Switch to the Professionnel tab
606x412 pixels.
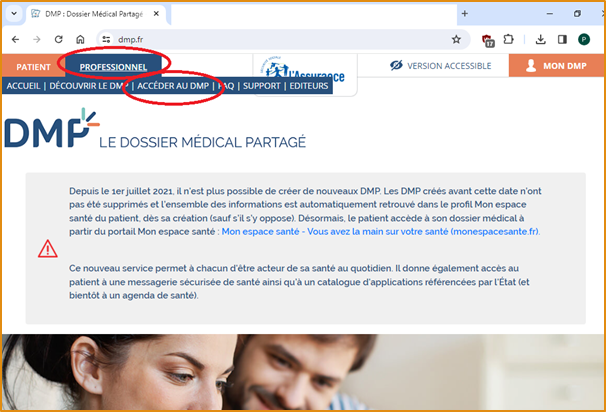[x=113, y=67]
